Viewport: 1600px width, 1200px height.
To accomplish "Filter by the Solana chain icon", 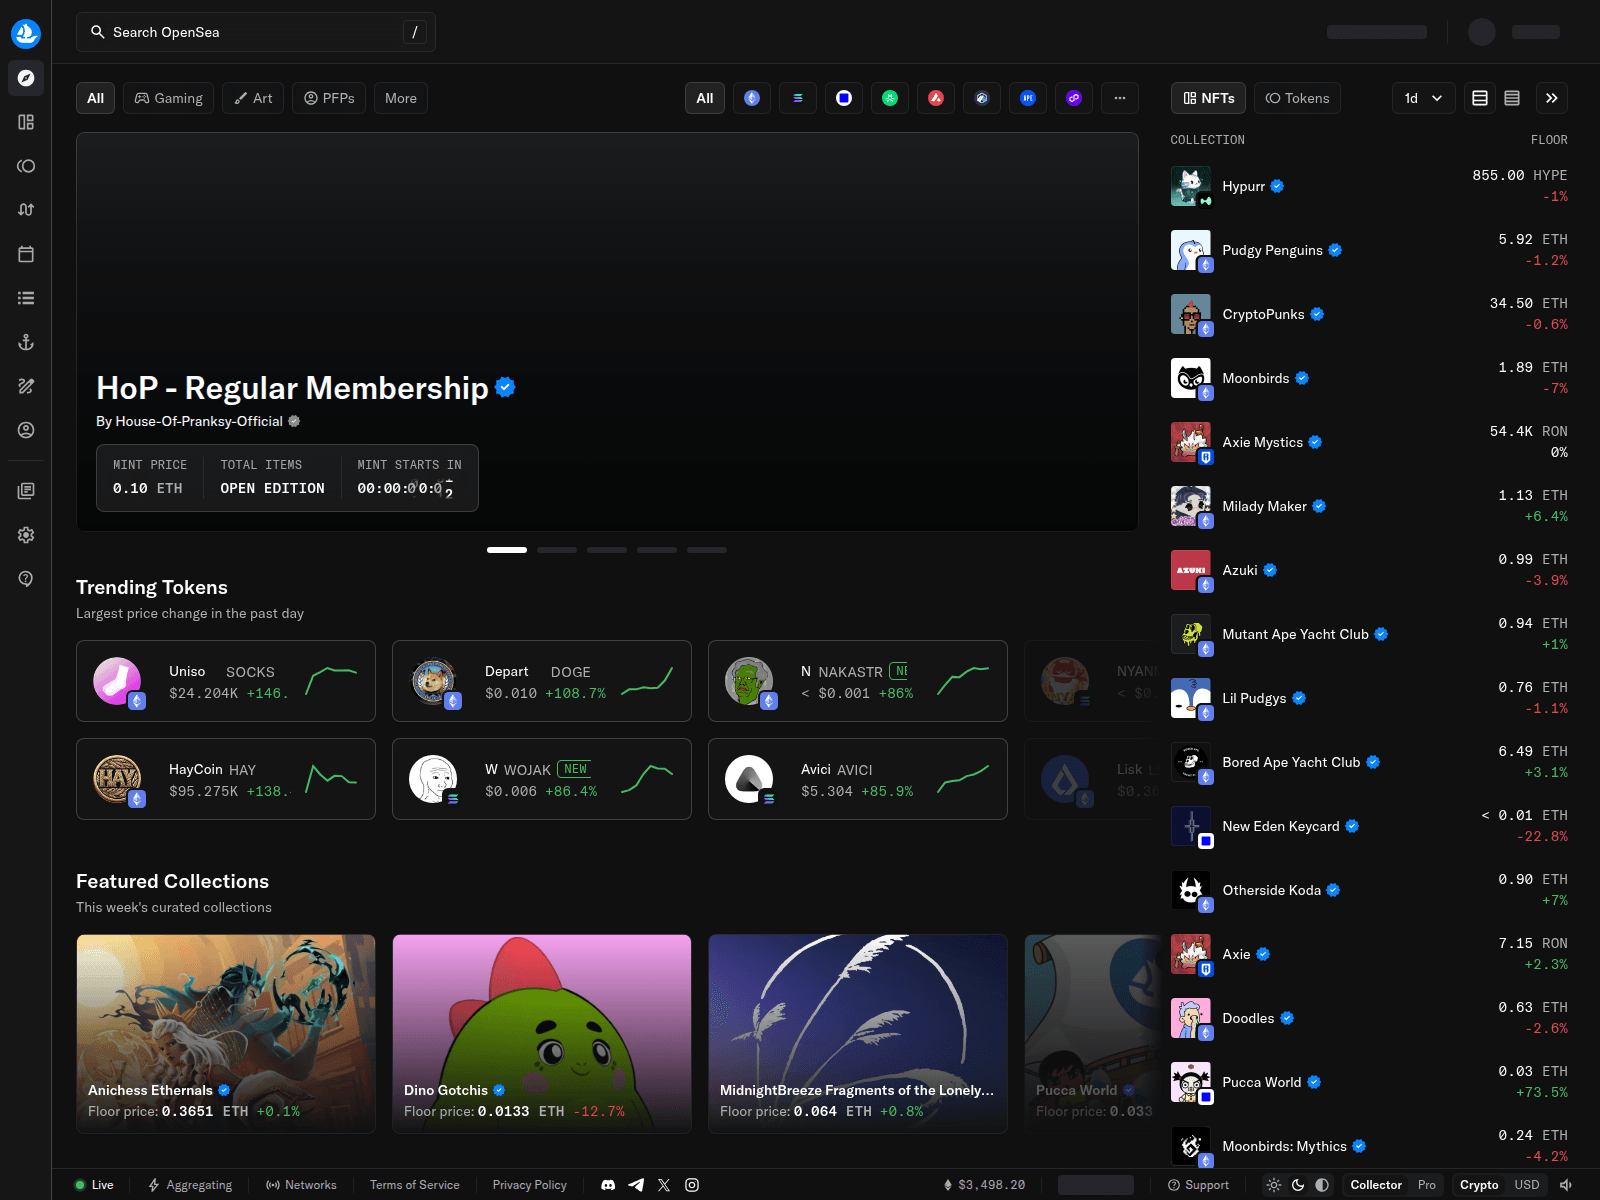I will pos(798,98).
